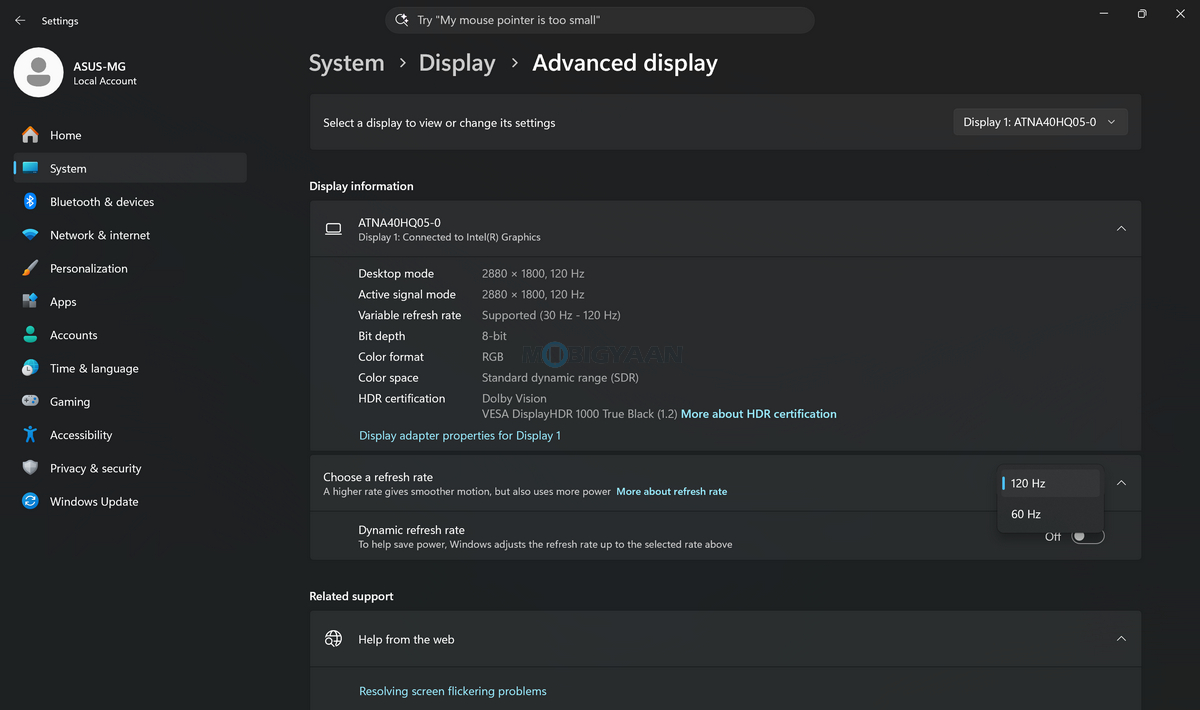Viewport: 1200px width, 710px height.
Task: Click the laptop icon beside ATNA40HQ05-0
Action: point(333,229)
